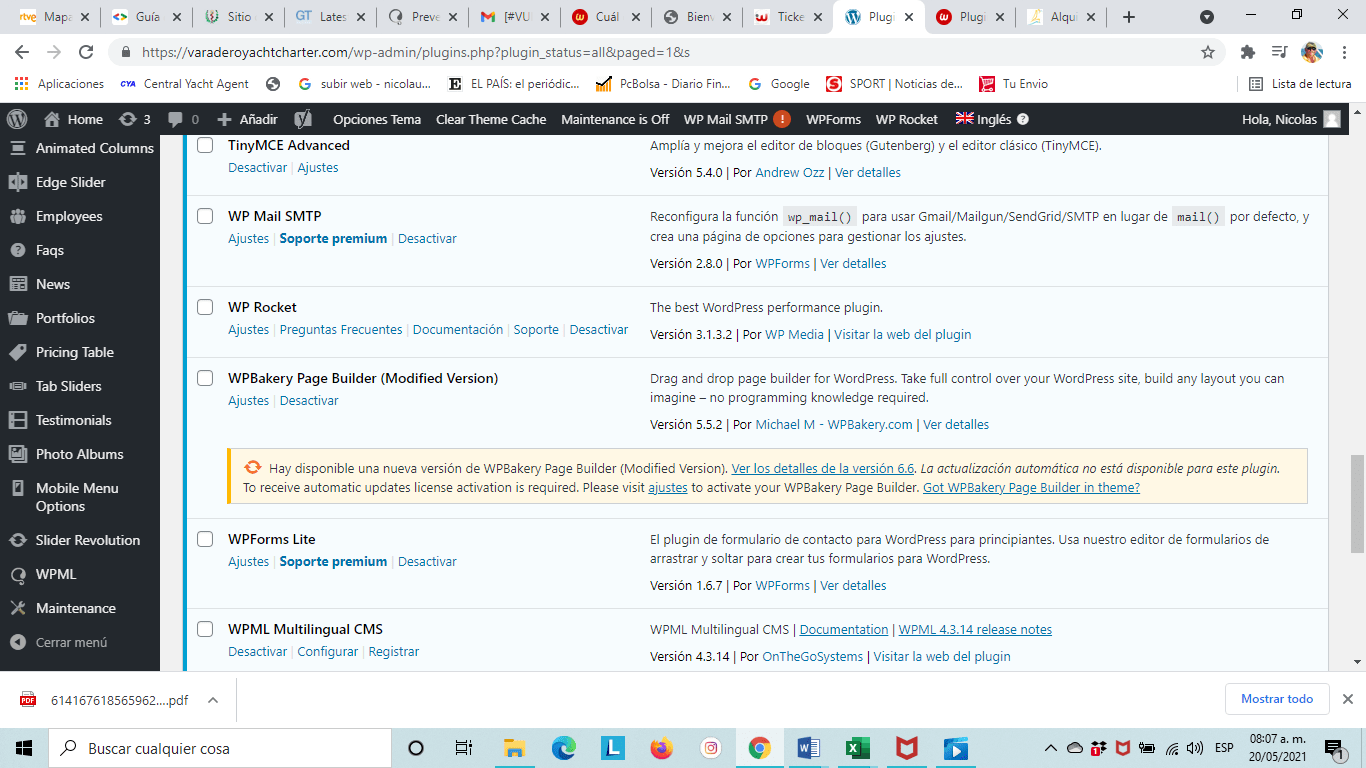Show hidden system tray icons

click(x=1051, y=748)
